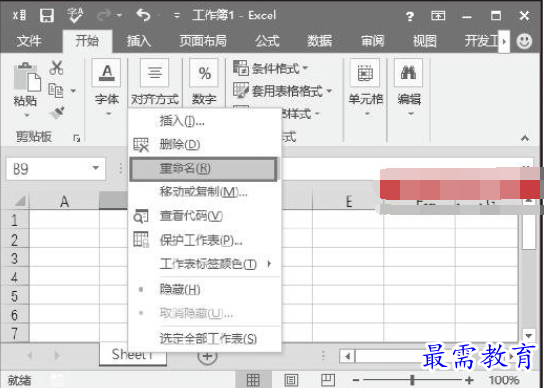Choose Move or Copy in context menu
544x388 pixels.
205,192
